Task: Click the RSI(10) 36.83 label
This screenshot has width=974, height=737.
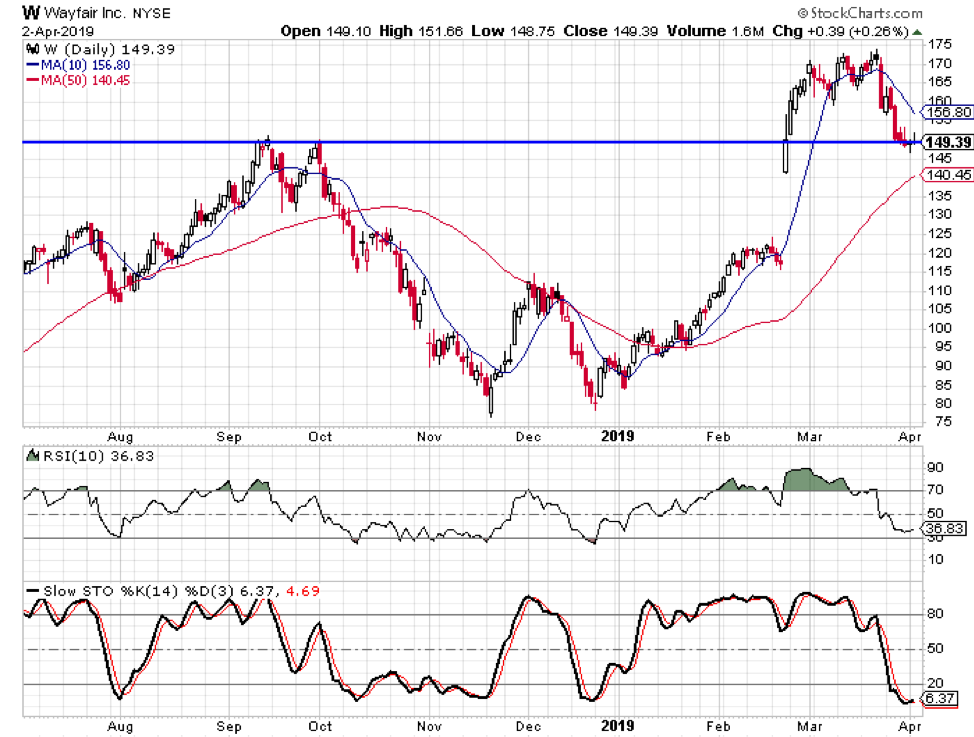Action: pos(99,456)
